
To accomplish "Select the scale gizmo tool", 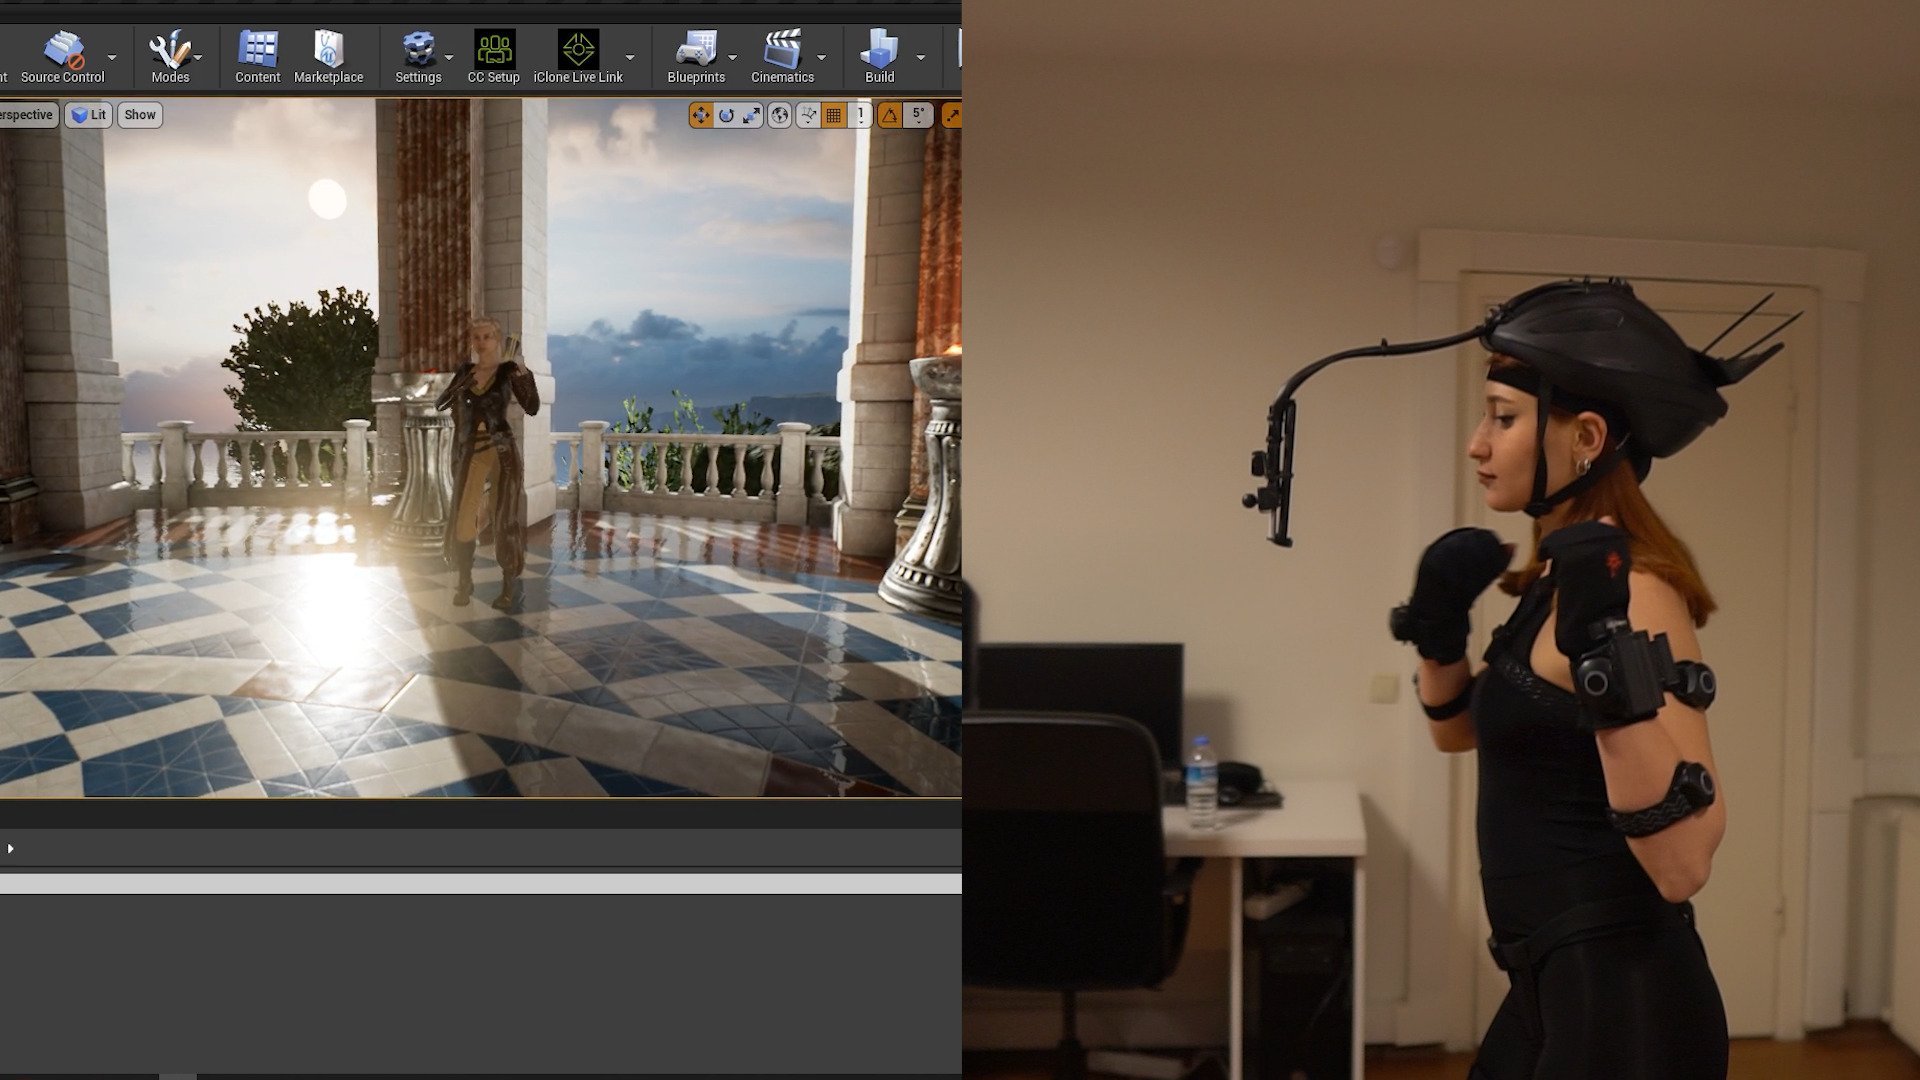I will click(752, 115).
